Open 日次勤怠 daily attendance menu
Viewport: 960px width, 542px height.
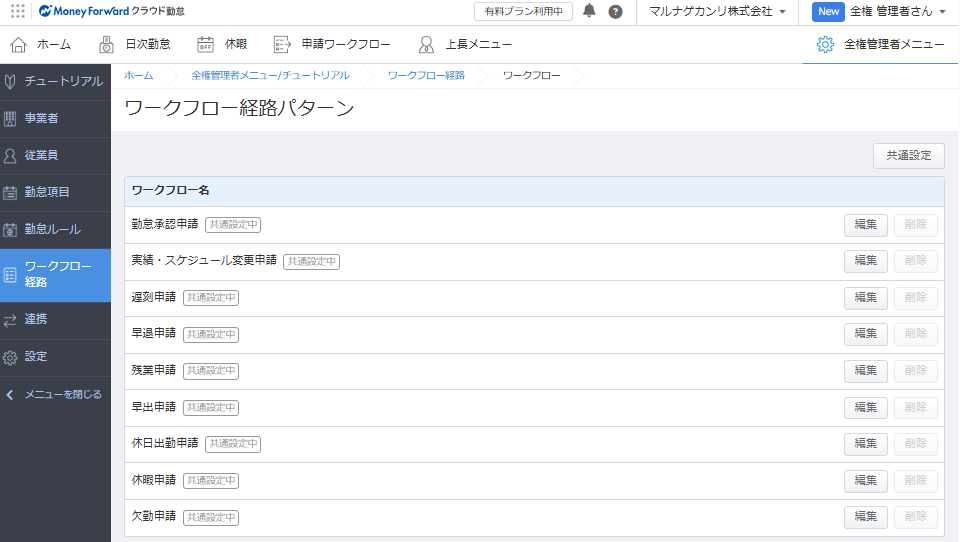coord(134,44)
